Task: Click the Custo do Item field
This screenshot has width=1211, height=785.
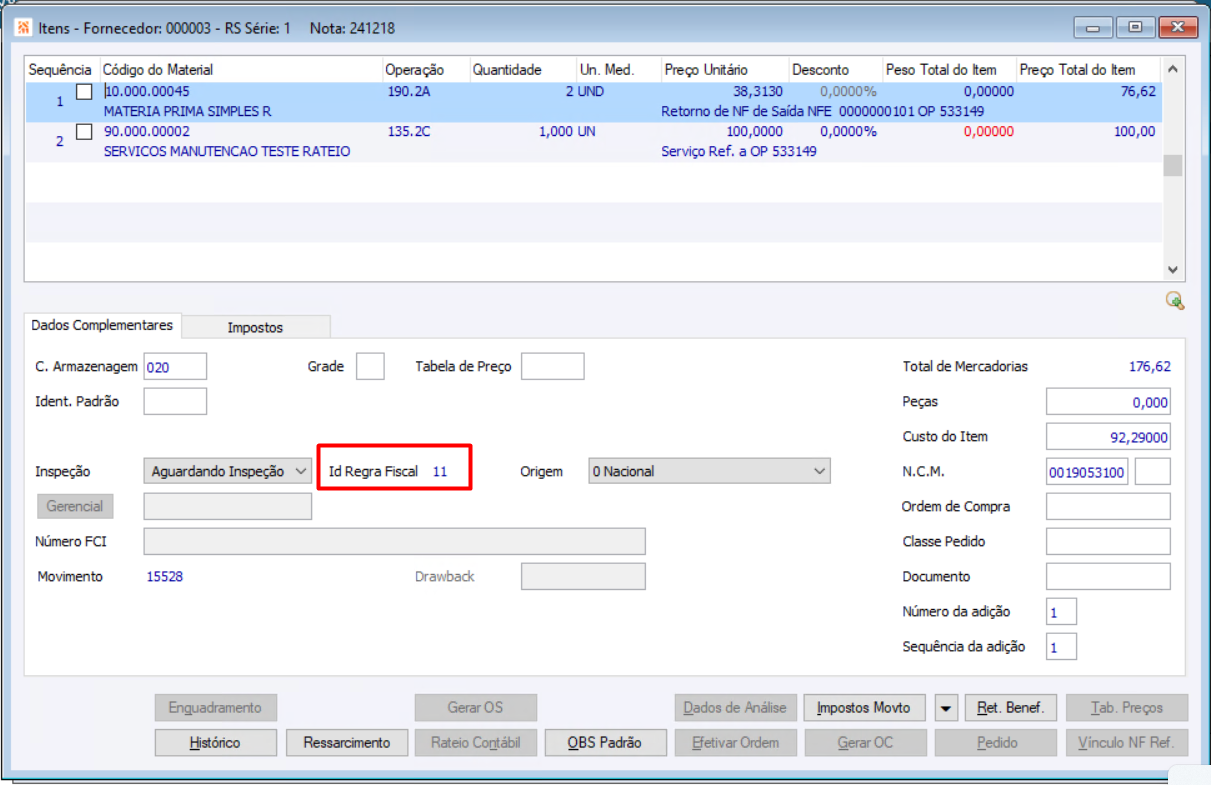Action: point(1108,437)
